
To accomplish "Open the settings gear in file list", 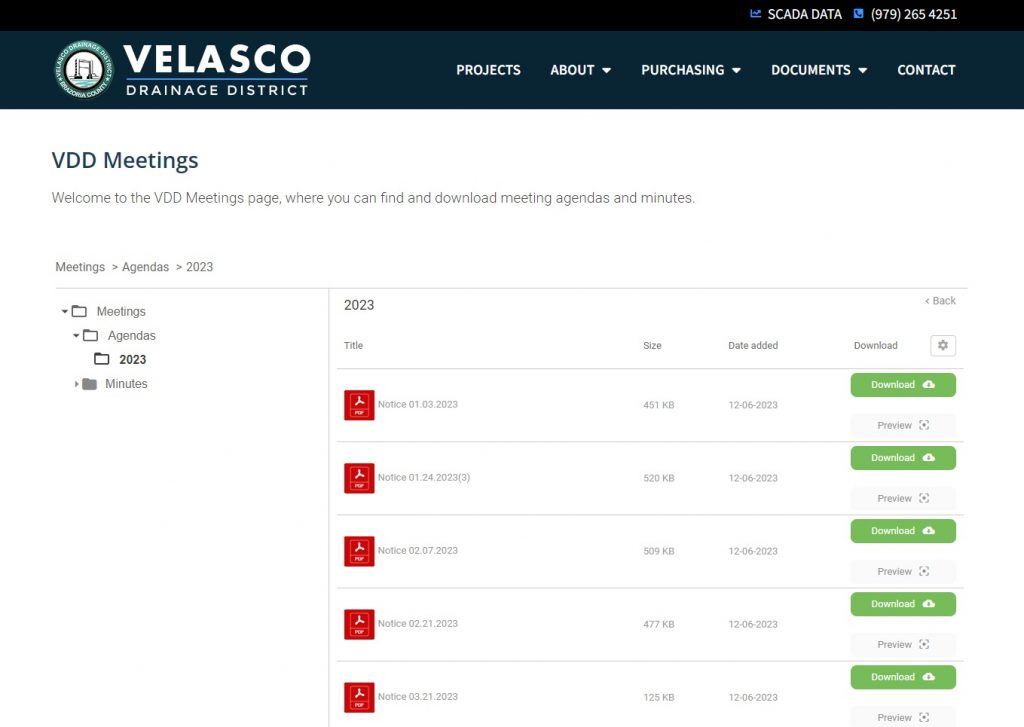I will pos(942,345).
